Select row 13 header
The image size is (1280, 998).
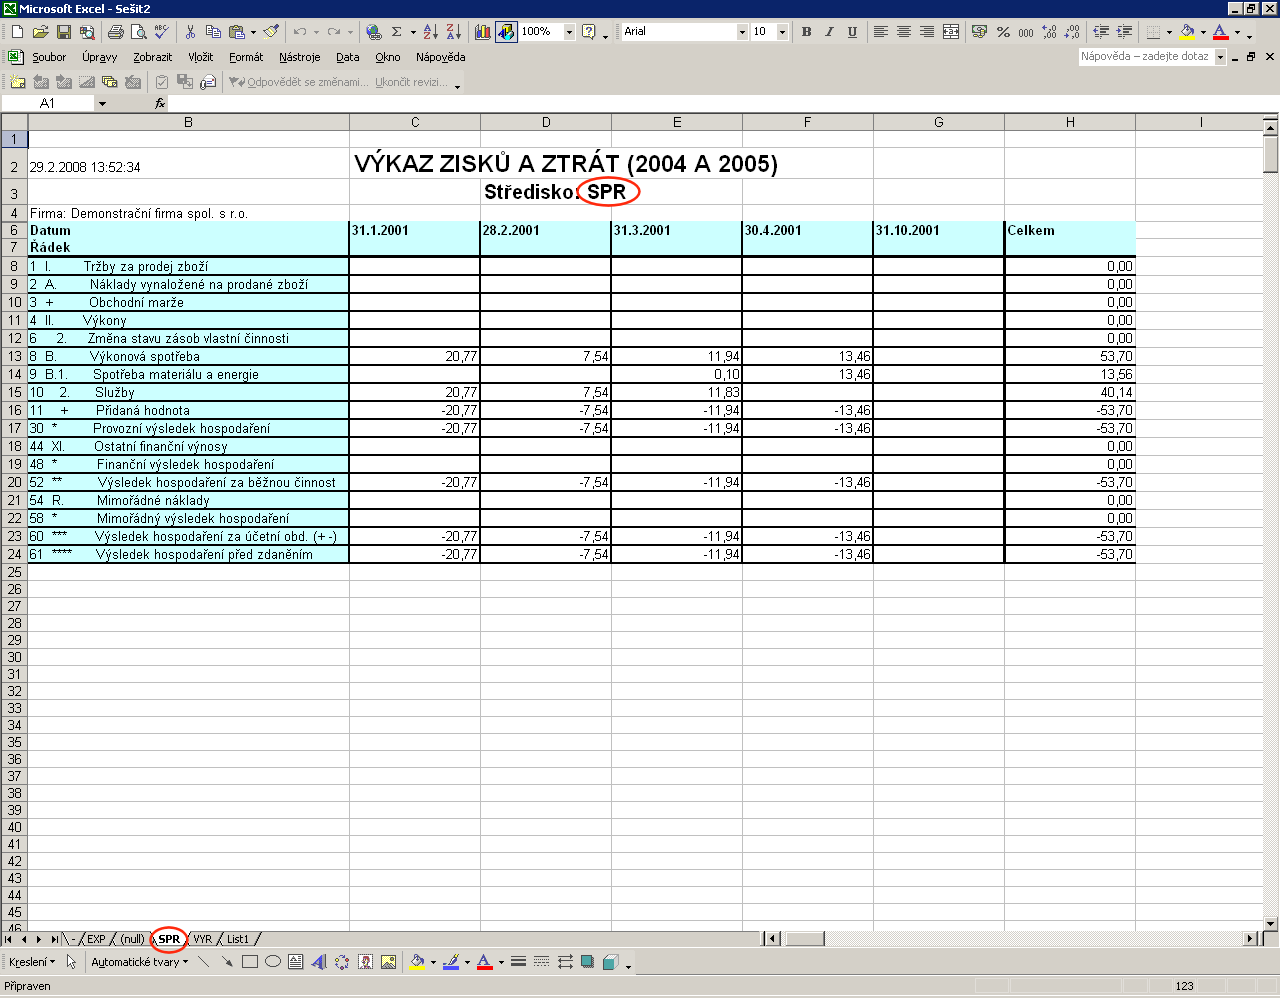coord(14,356)
